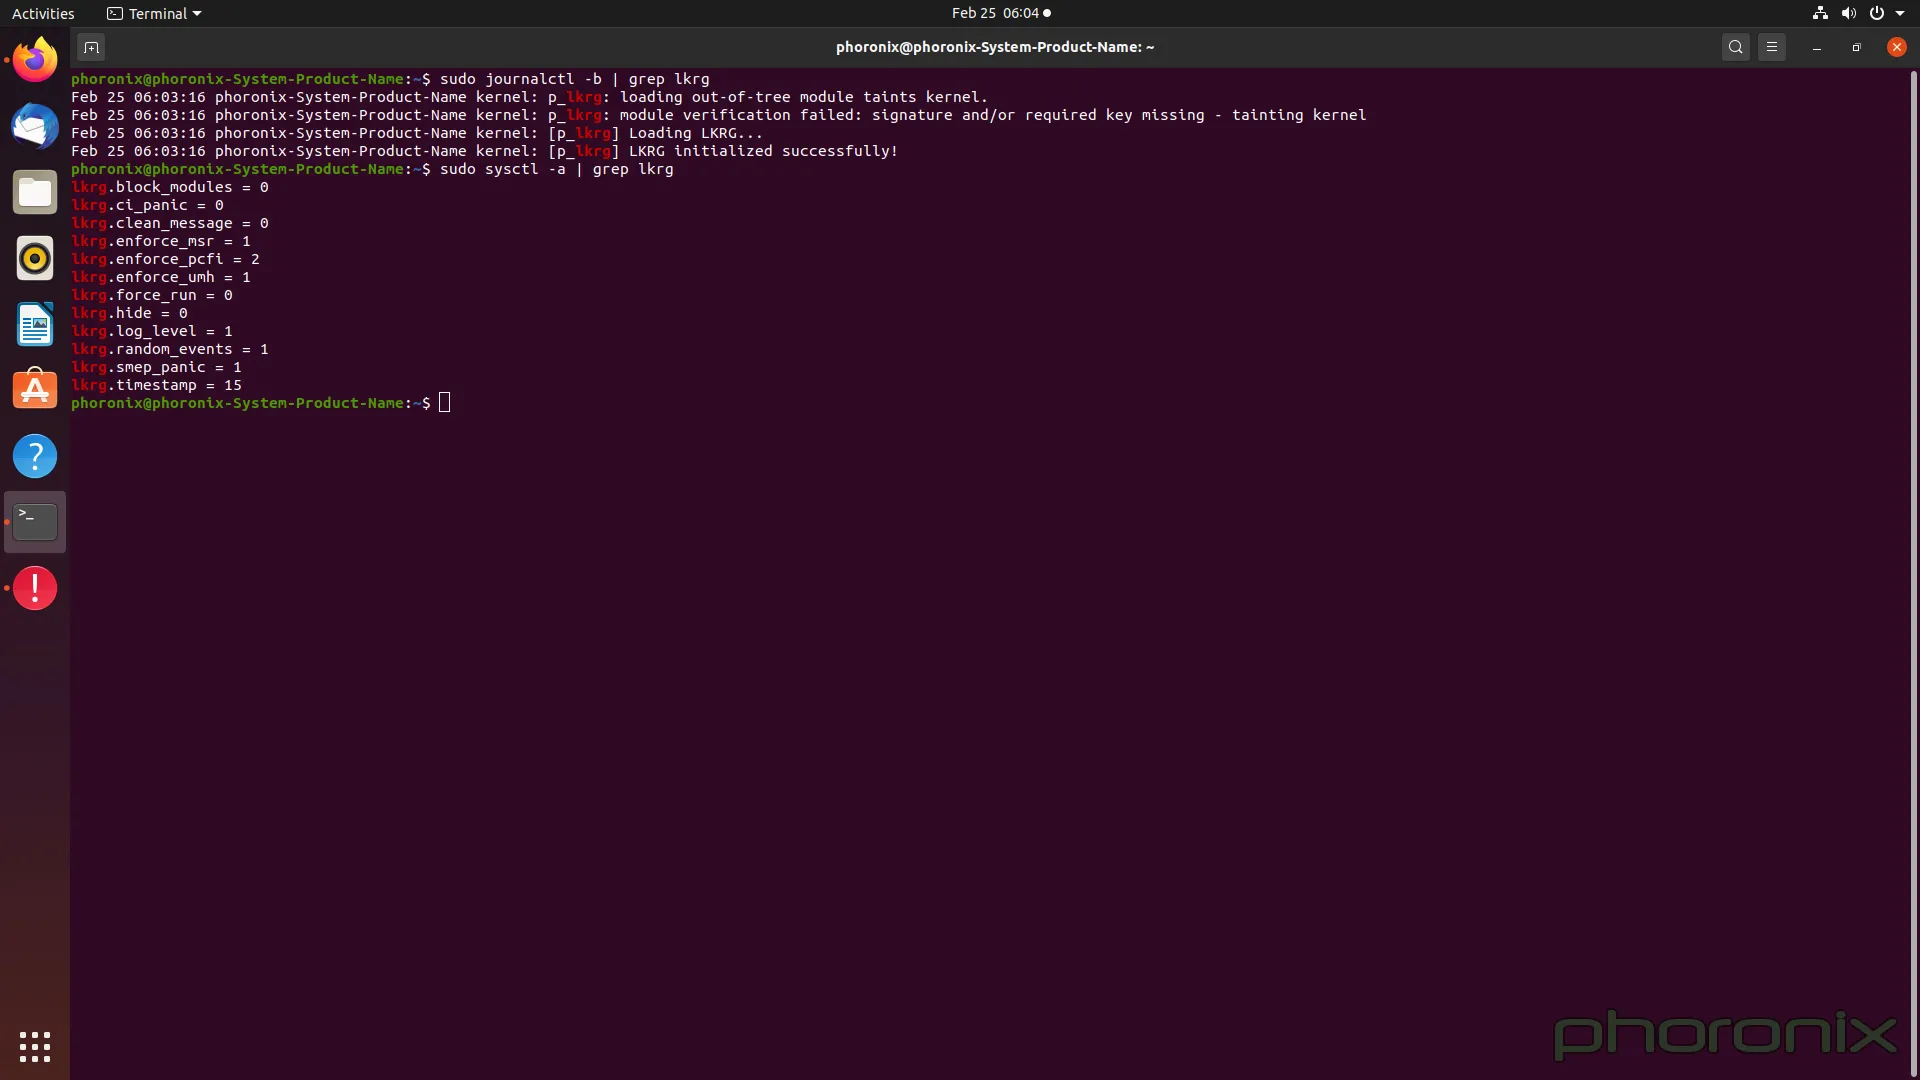Viewport: 1920px width, 1080px height.
Task: Click 'sudo journalctl -b | grep lkrg' command
Action: tap(575, 79)
